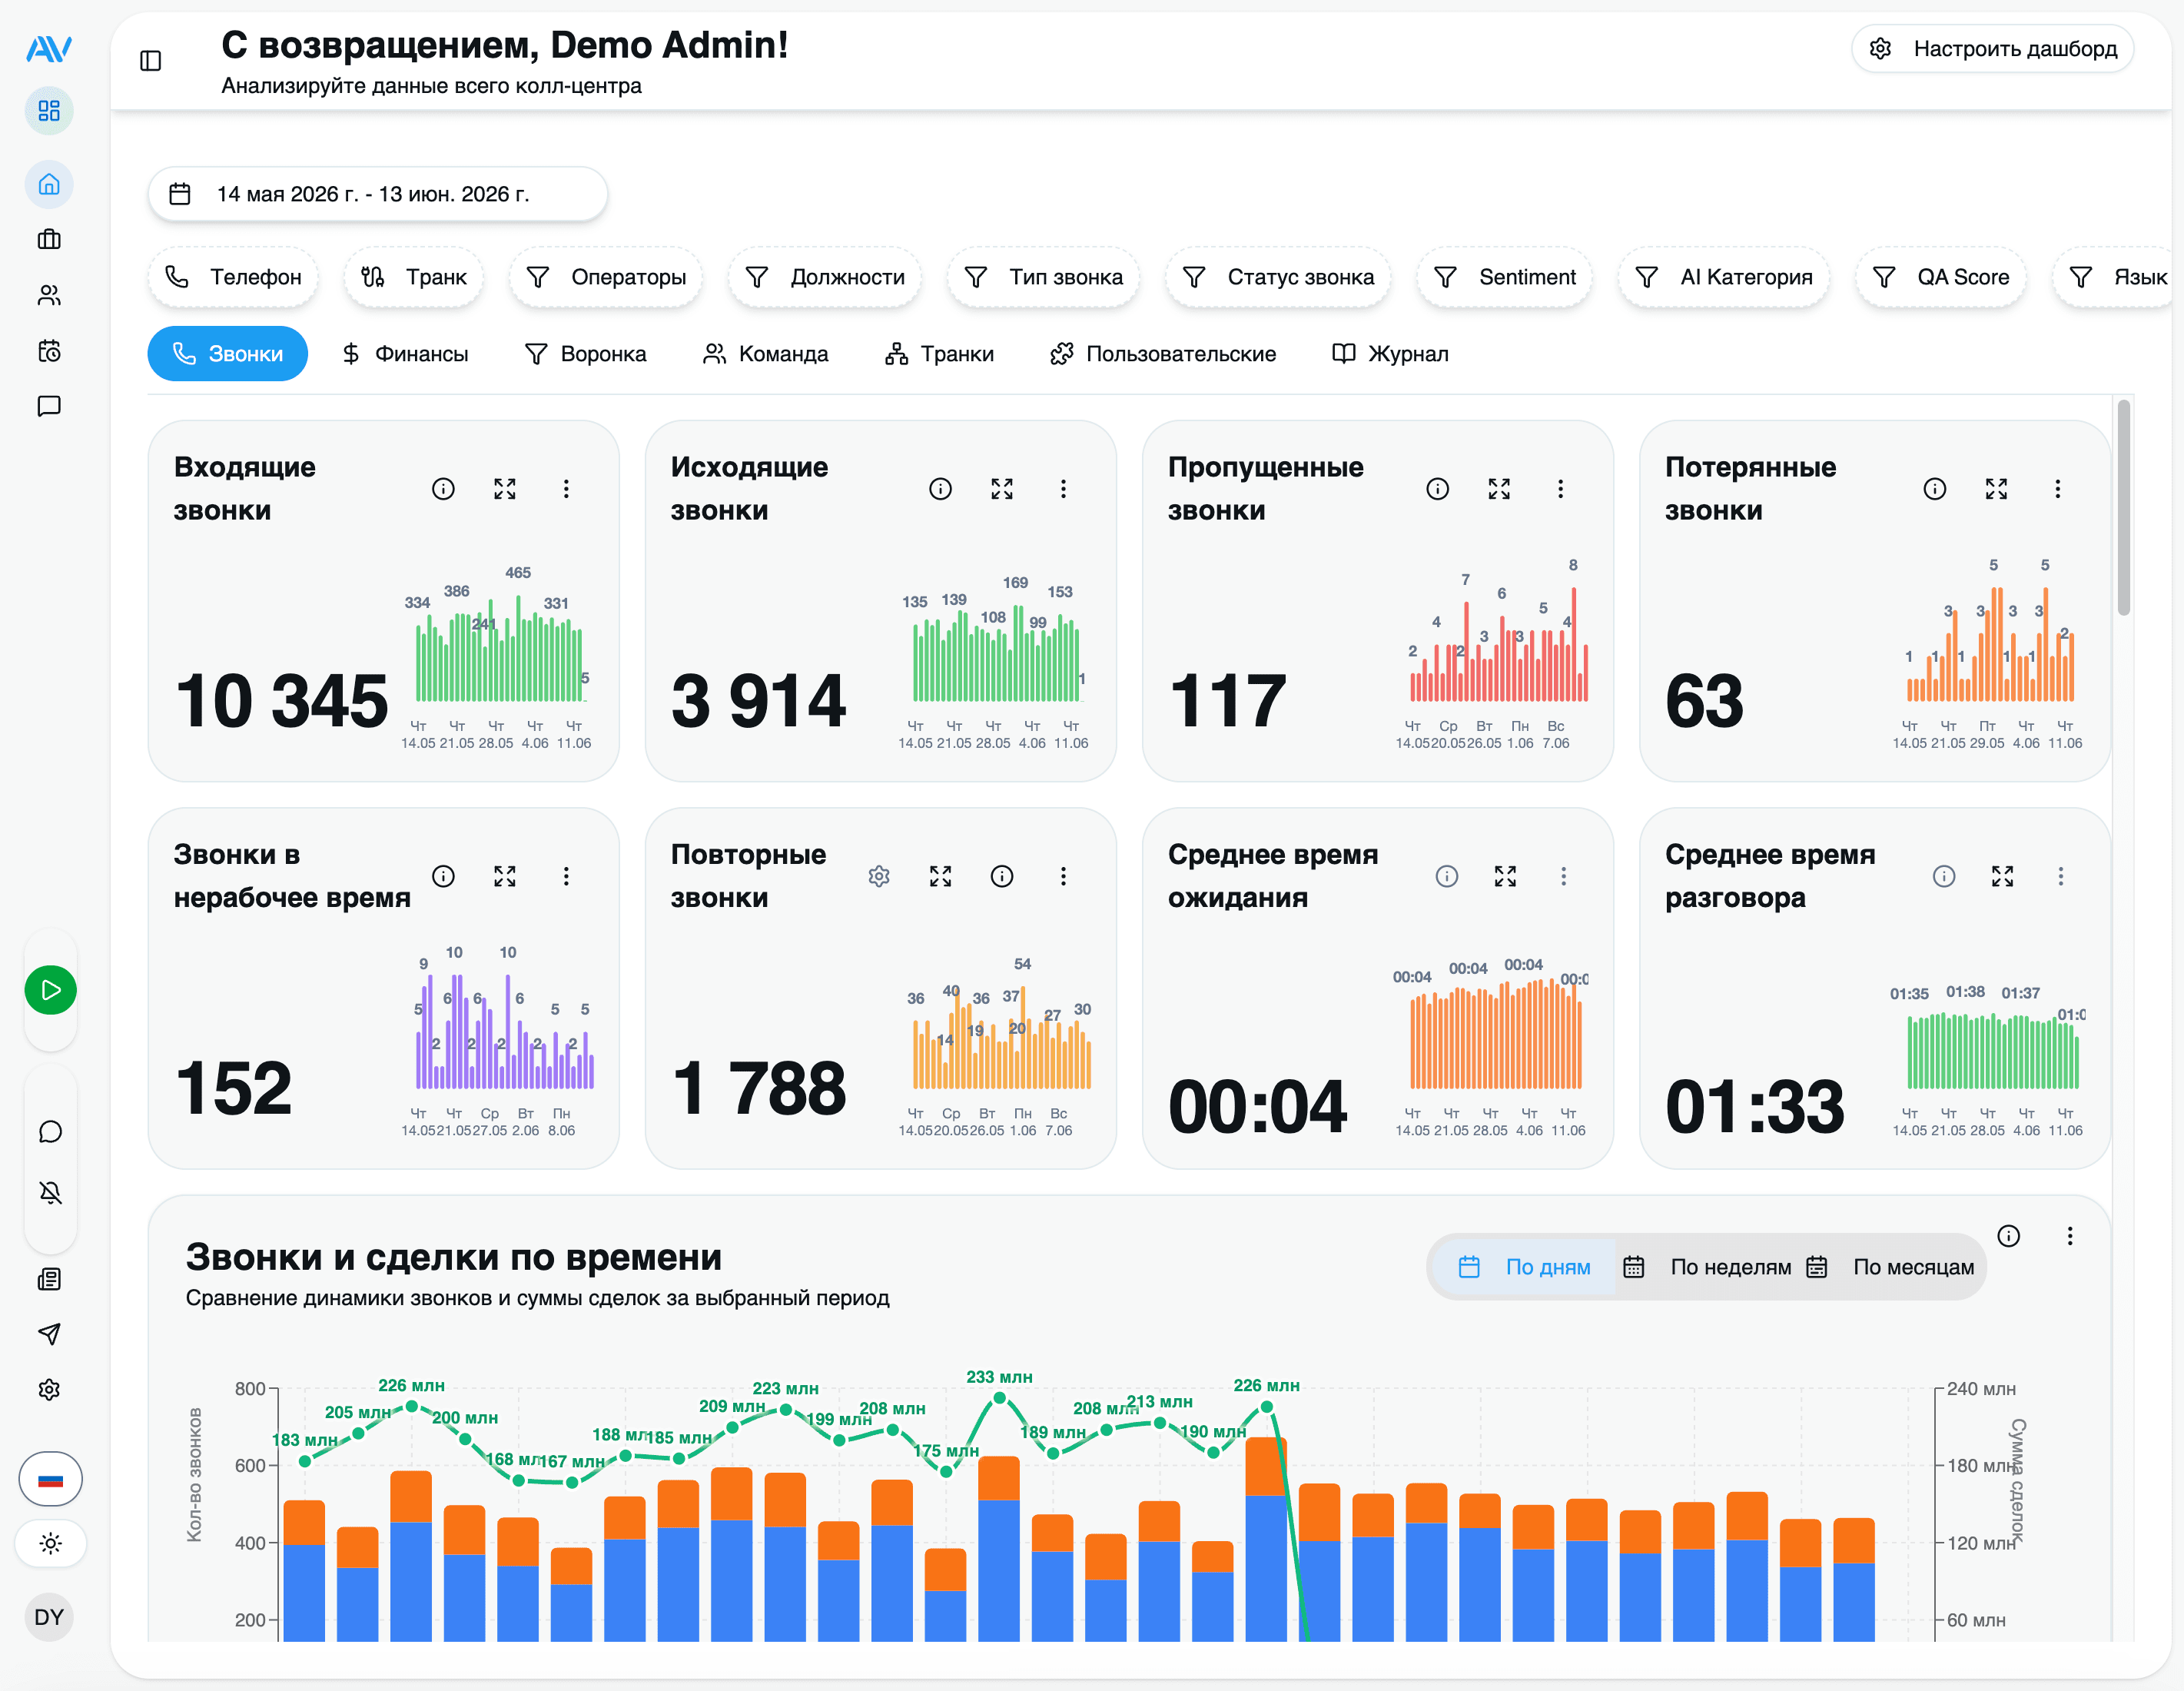
Task: Show info for Исходящие звонки card
Action: click(x=940, y=489)
